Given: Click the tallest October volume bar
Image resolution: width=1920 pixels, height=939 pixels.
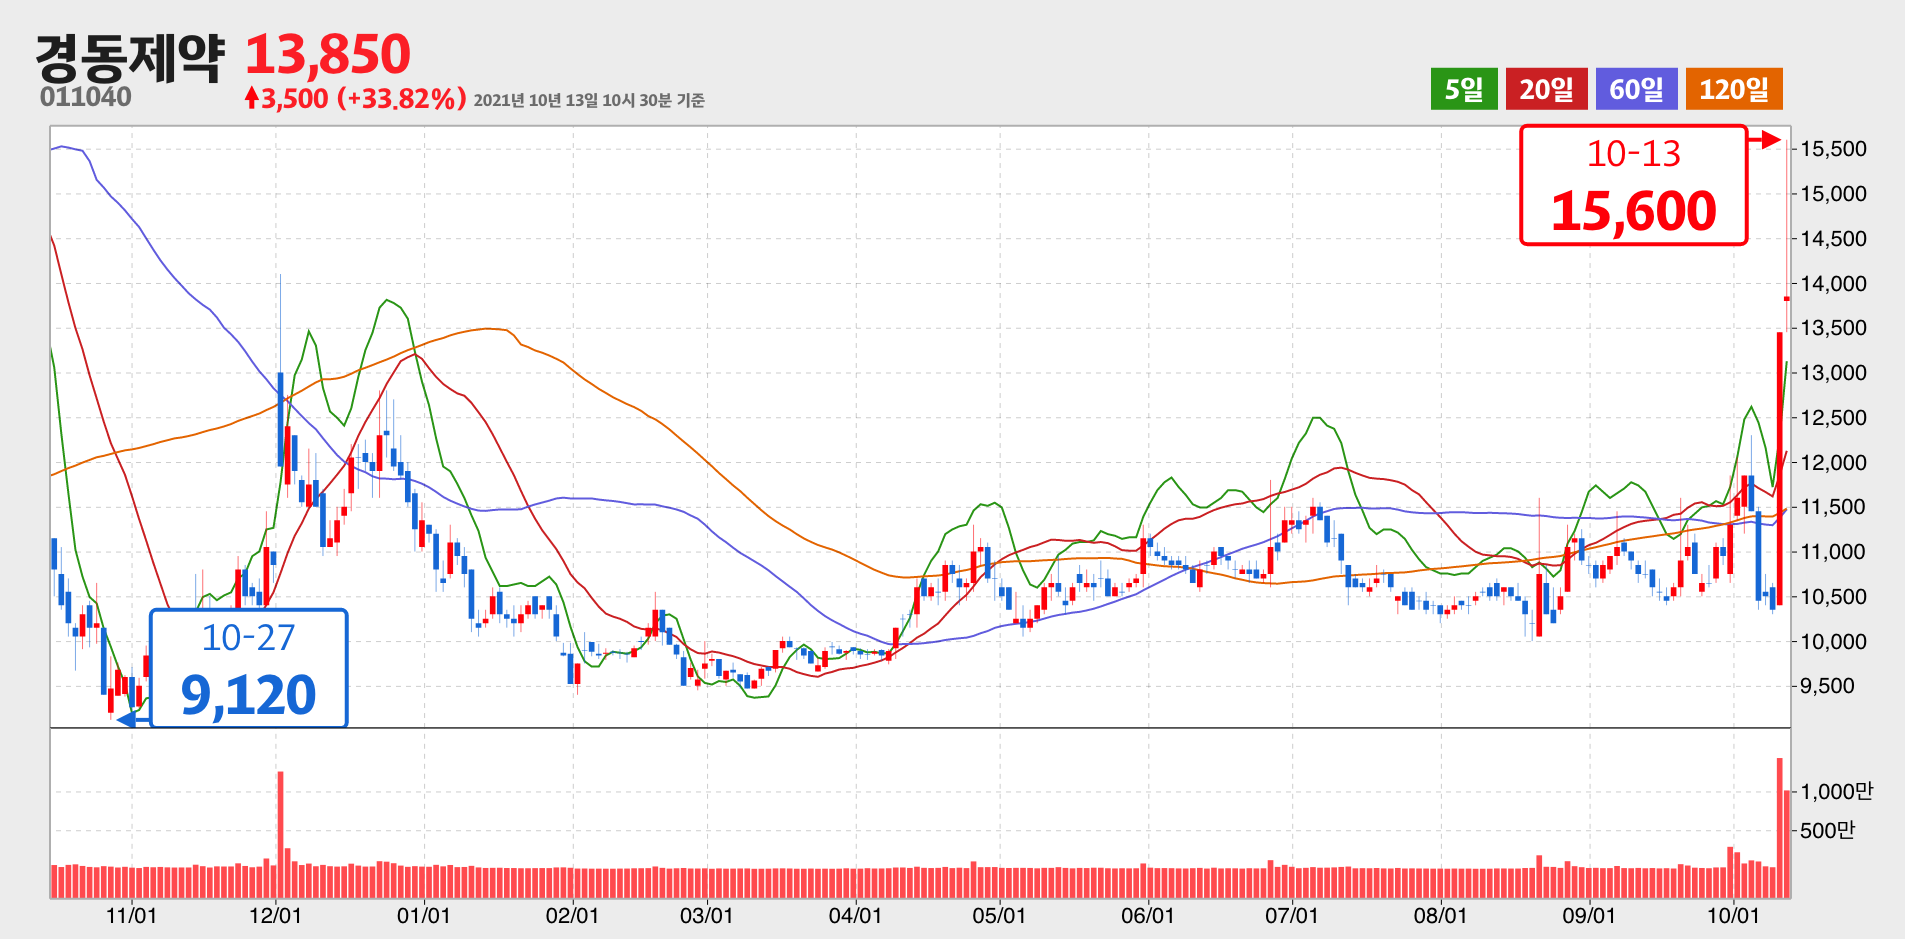Looking at the screenshot, I should pyautogui.click(x=1780, y=828).
